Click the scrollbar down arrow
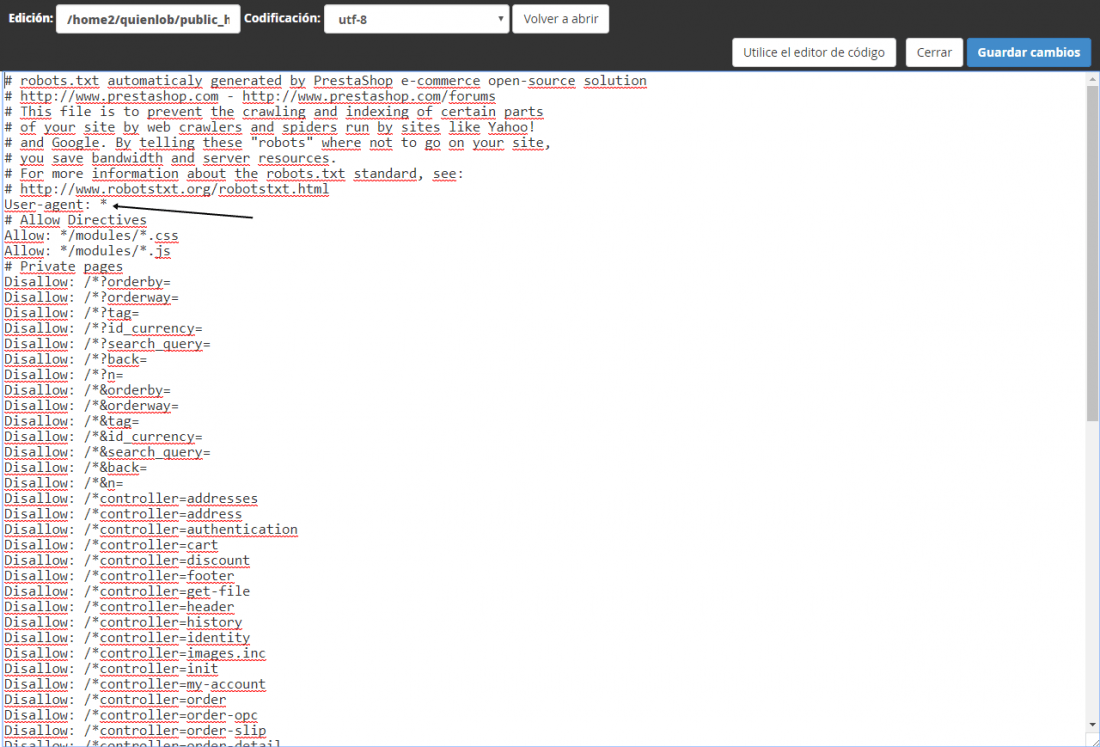 coord(1092,725)
